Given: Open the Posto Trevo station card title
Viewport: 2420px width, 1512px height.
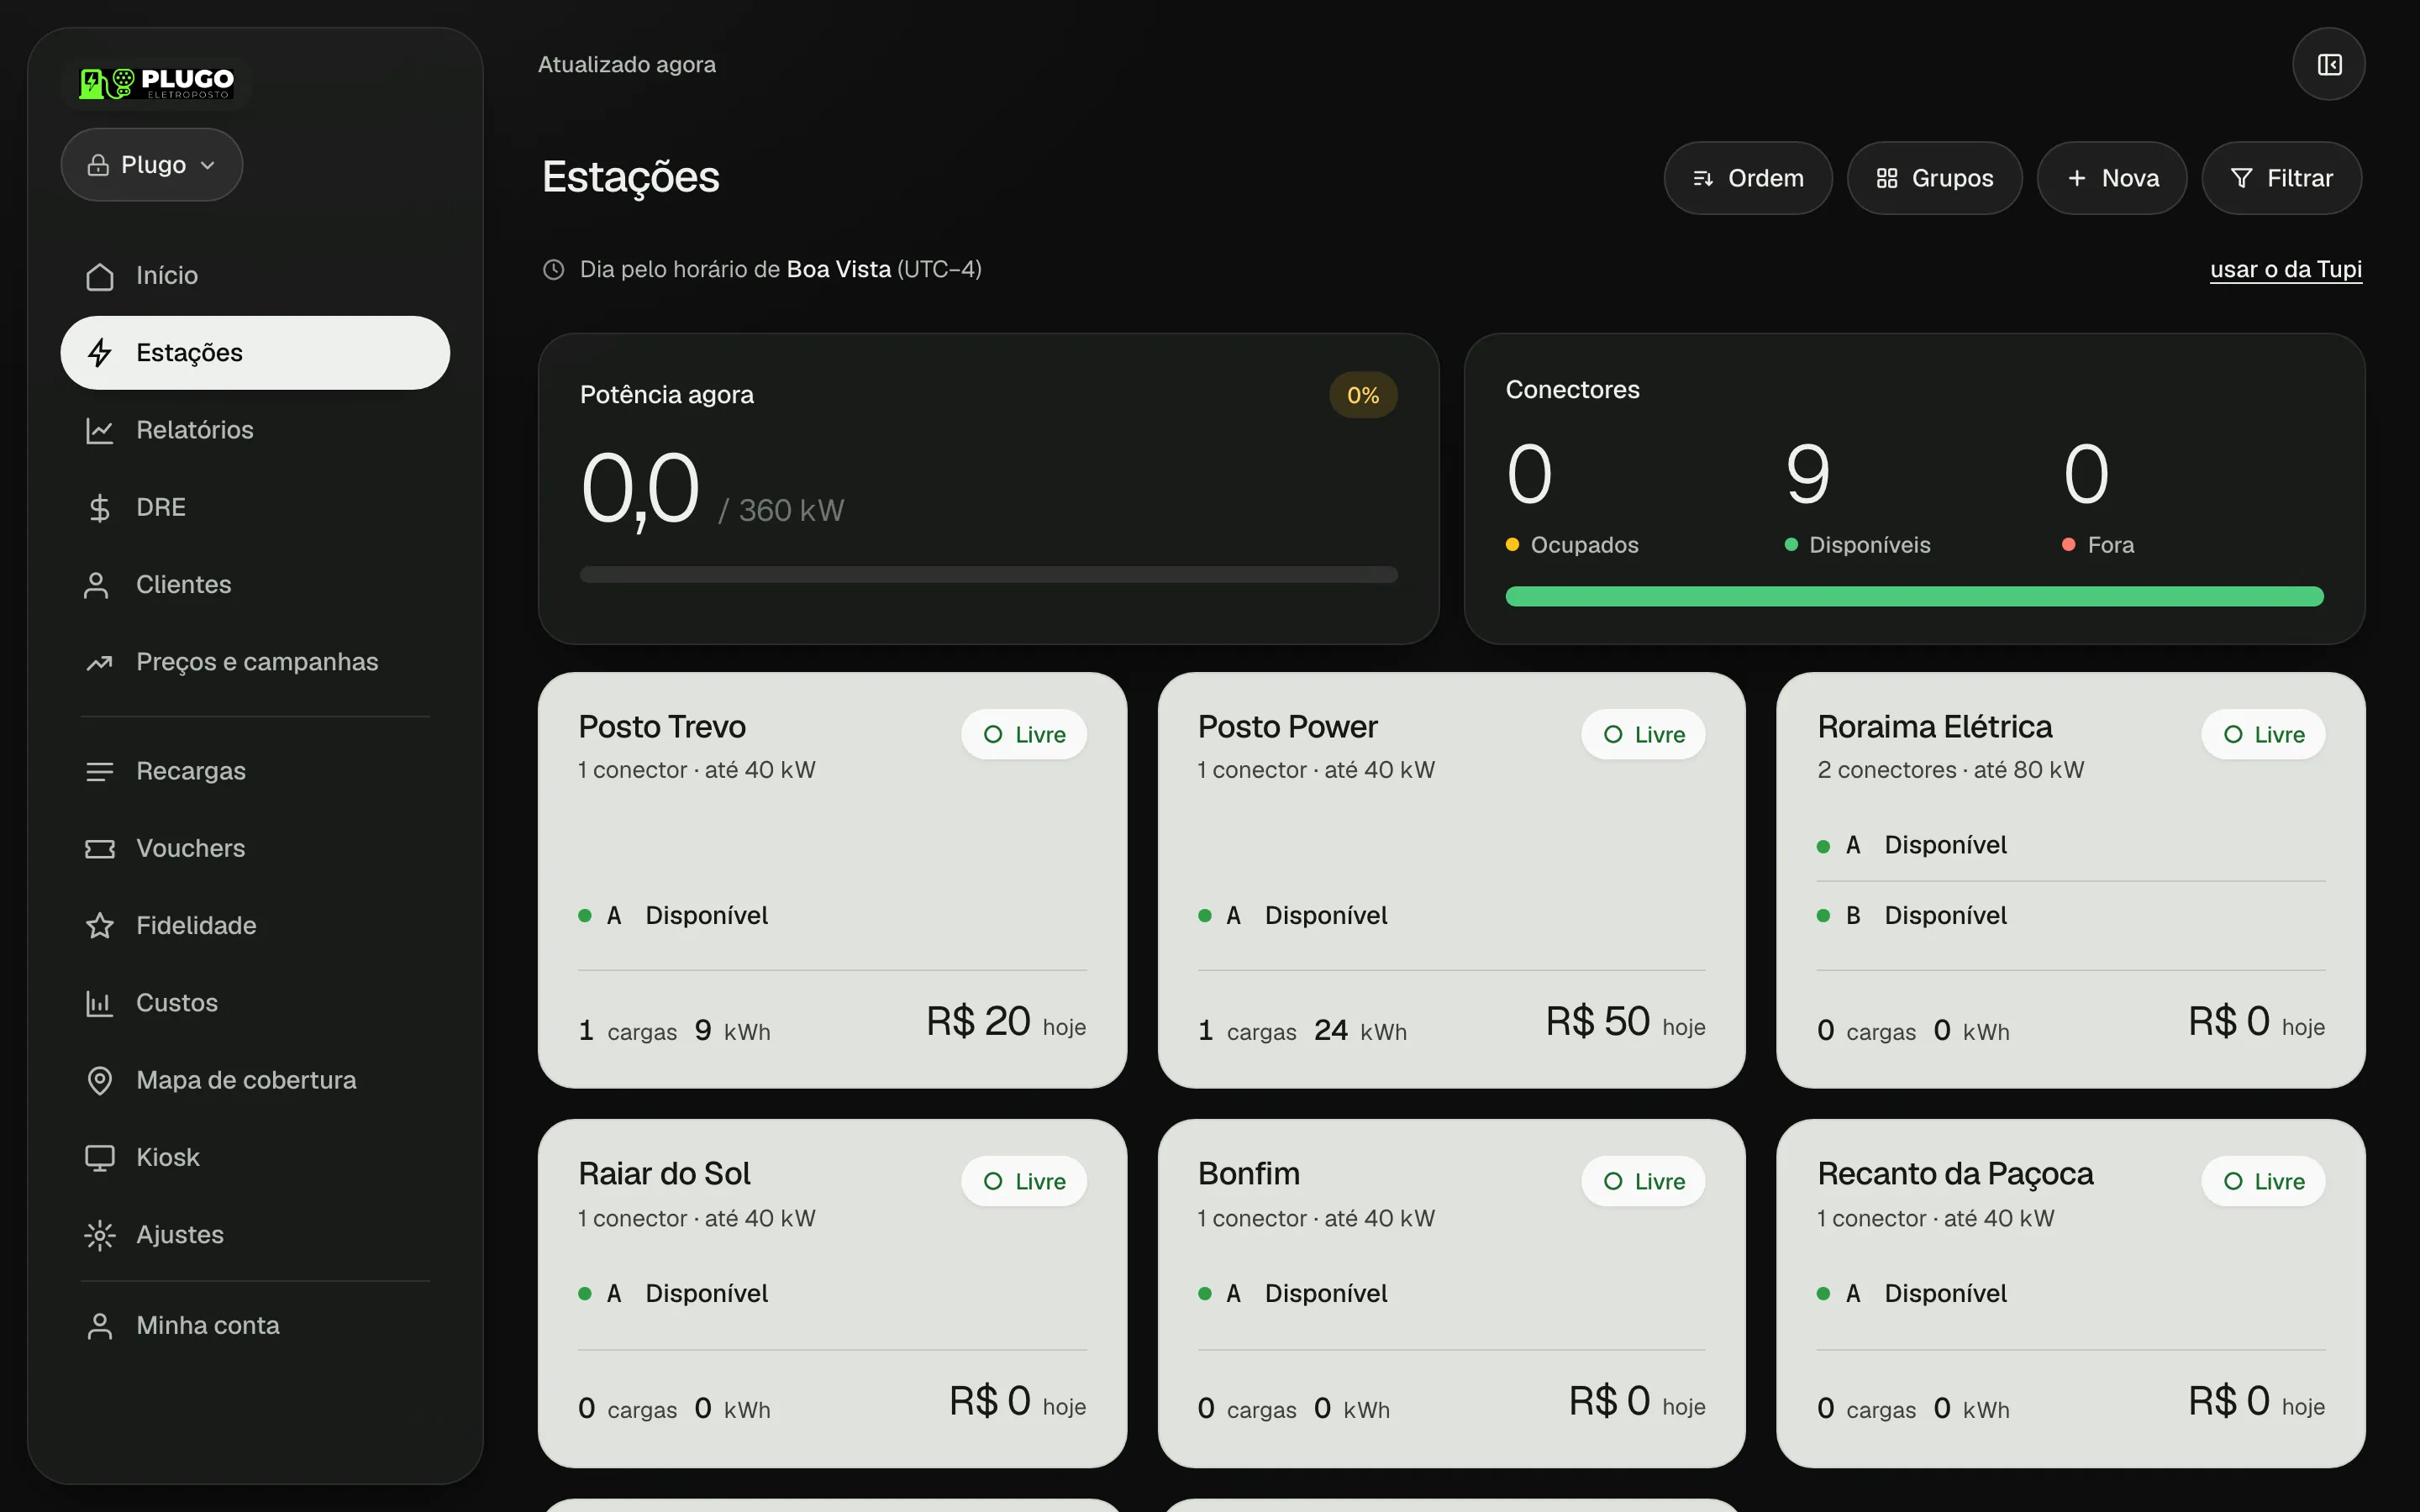Looking at the screenshot, I should point(662,727).
